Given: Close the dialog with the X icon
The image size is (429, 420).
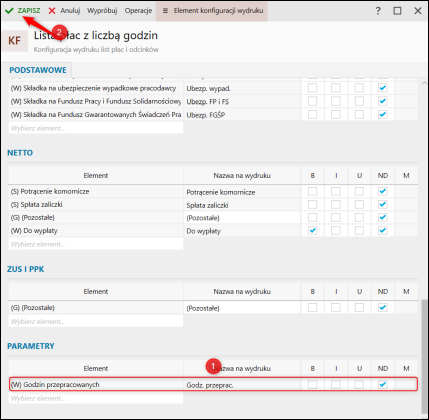Looking at the screenshot, I should tap(418, 11).
